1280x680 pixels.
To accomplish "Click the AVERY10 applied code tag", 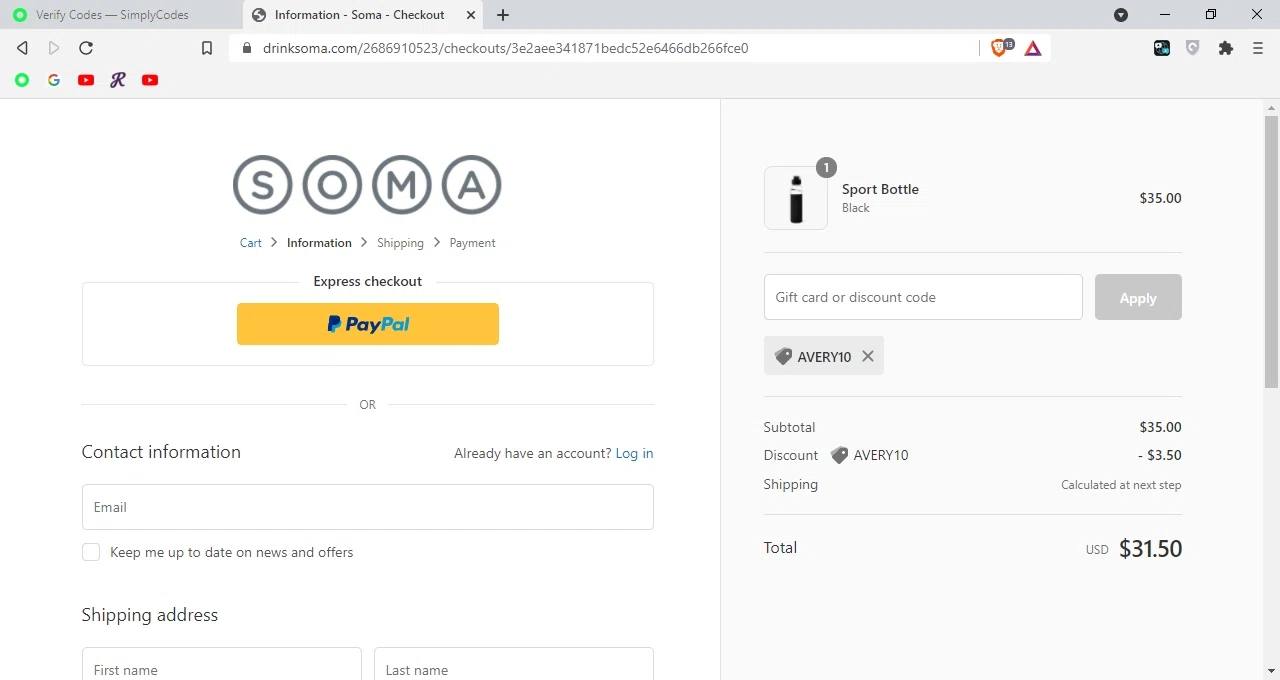I will coord(824,356).
